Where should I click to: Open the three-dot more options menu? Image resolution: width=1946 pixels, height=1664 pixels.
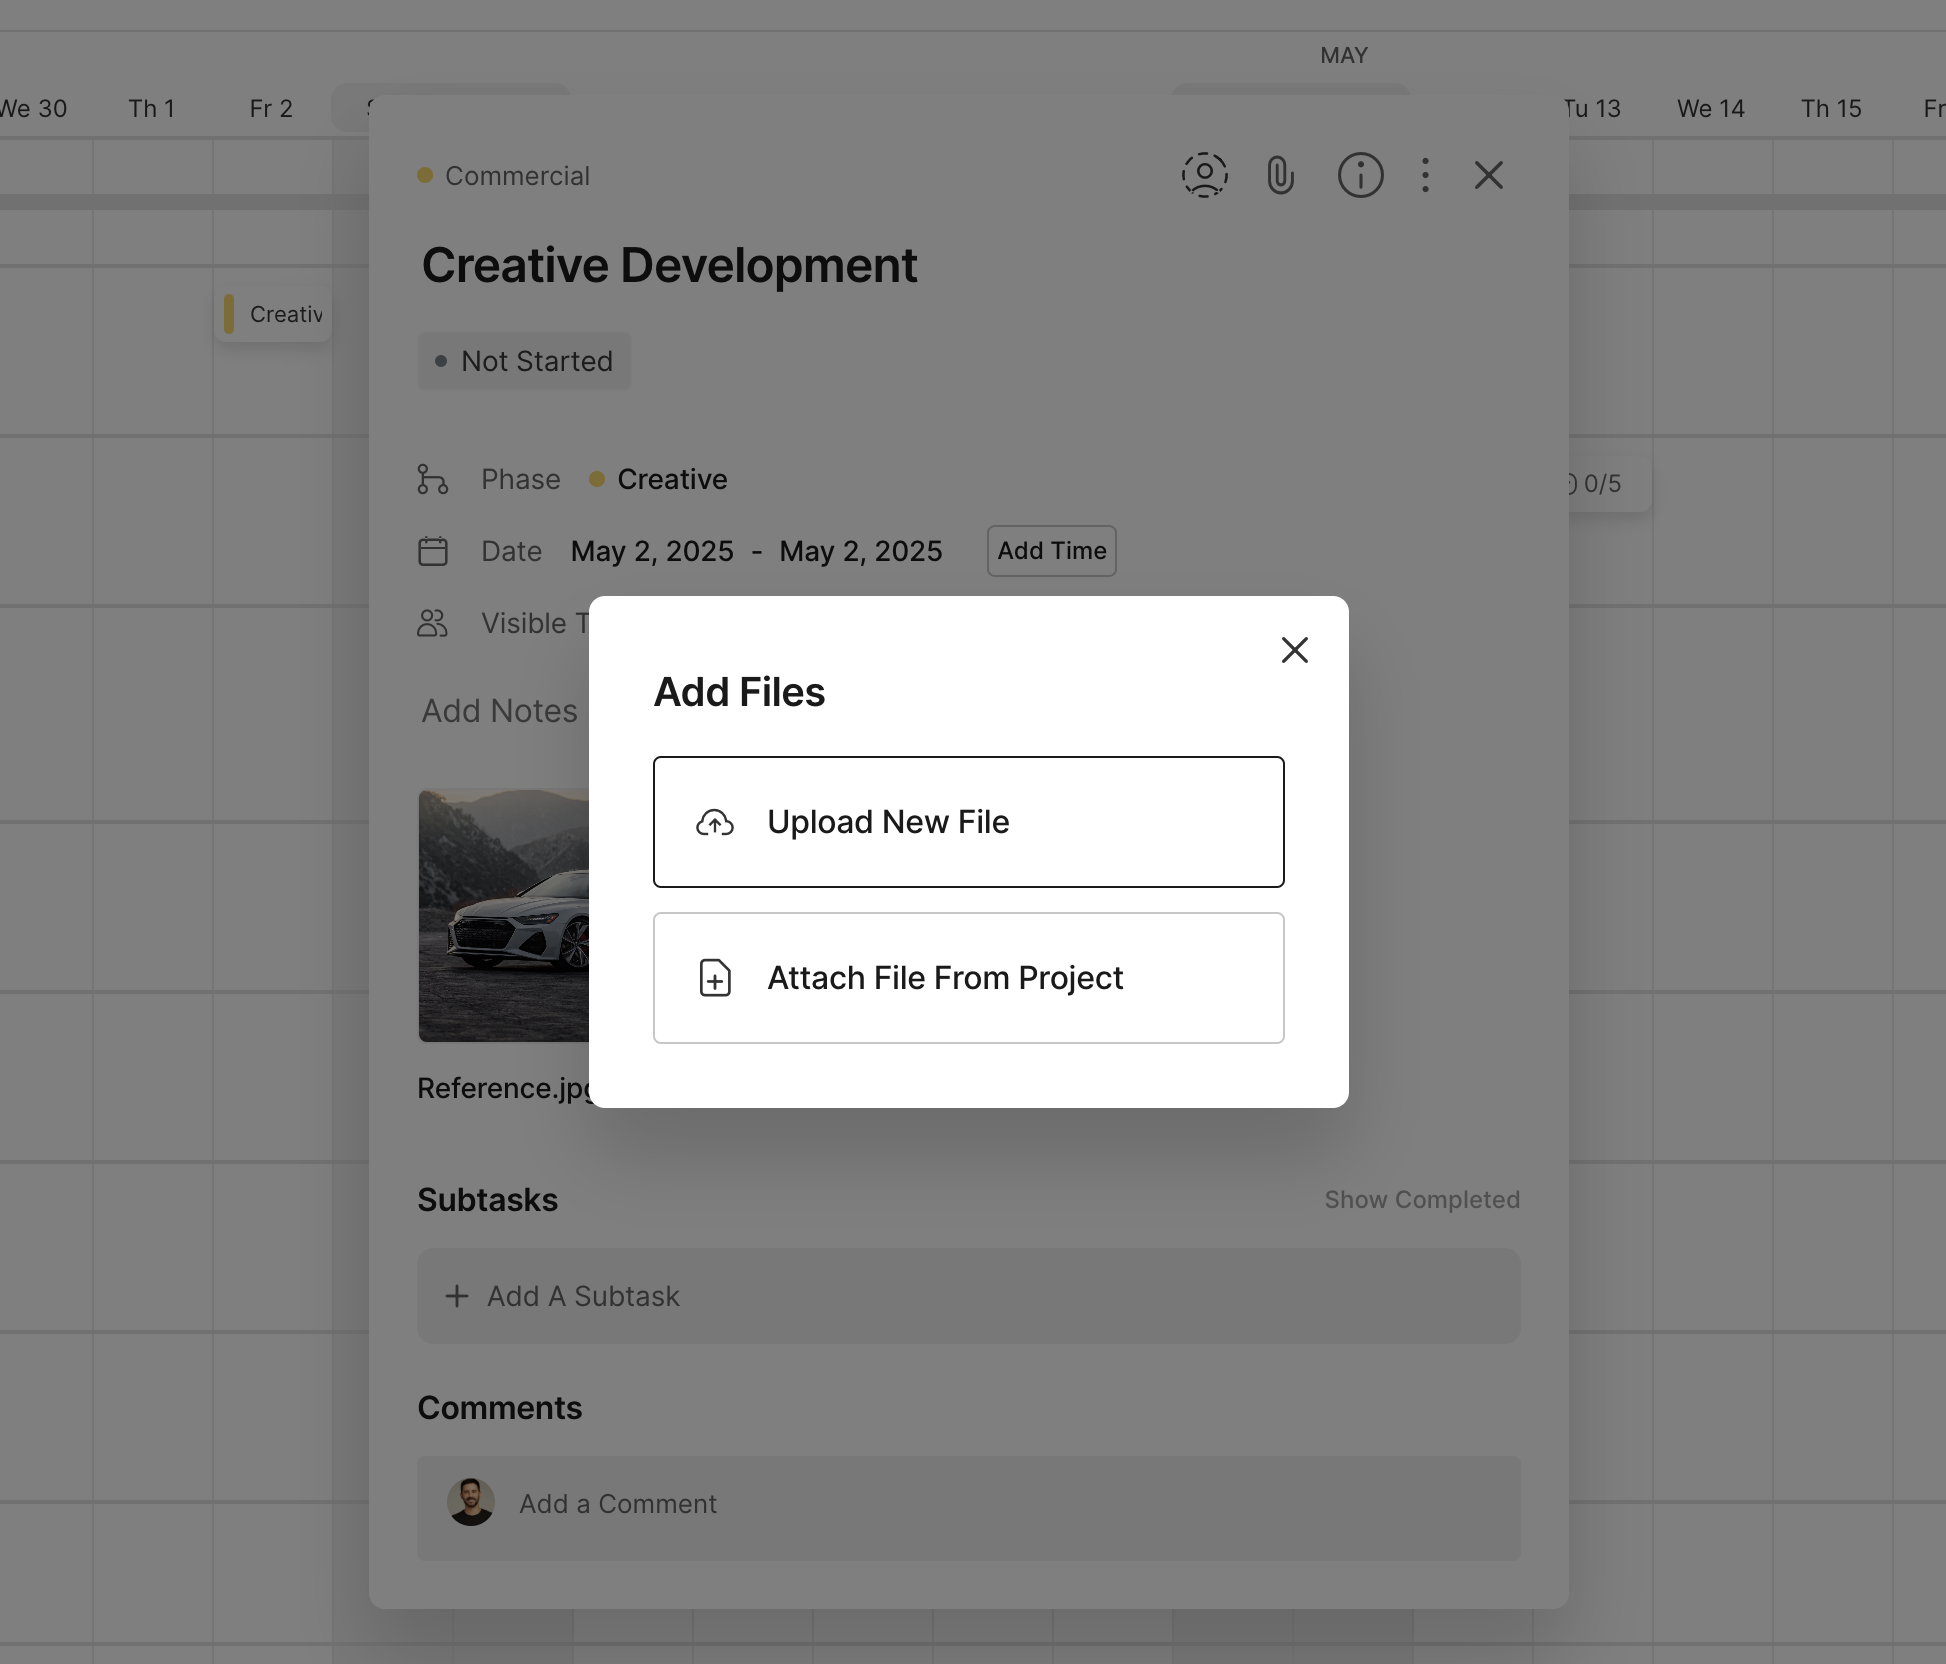[x=1425, y=176]
